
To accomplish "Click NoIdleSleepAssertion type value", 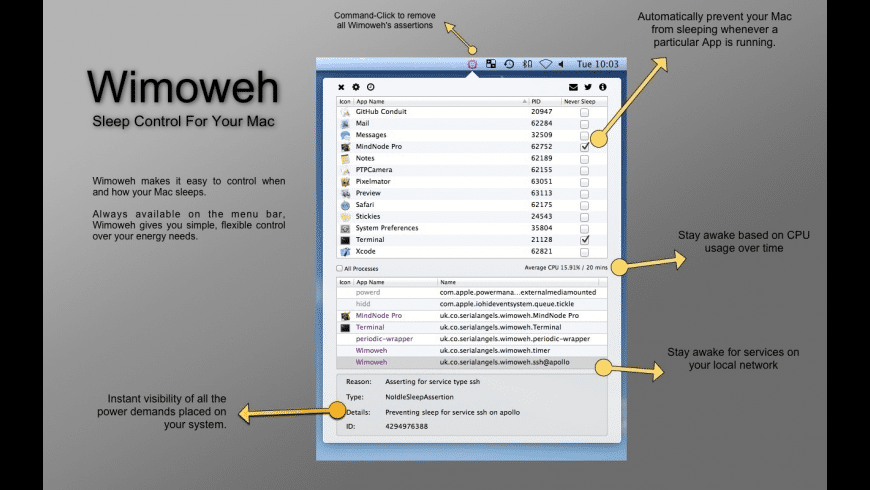I will (x=419, y=397).
